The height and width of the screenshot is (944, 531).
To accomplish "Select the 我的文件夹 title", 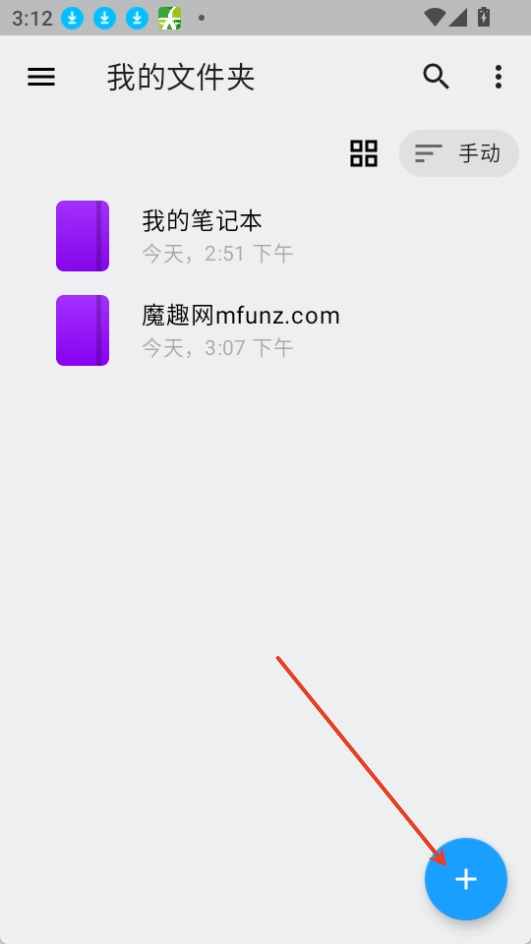I will (x=181, y=78).
